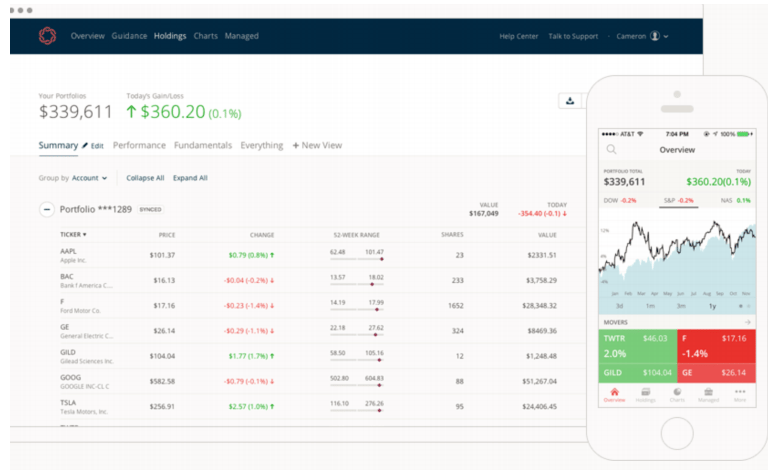The image size is (776, 470).
Task: Tap the search magnifier icon on the phone
Action: [611, 149]
